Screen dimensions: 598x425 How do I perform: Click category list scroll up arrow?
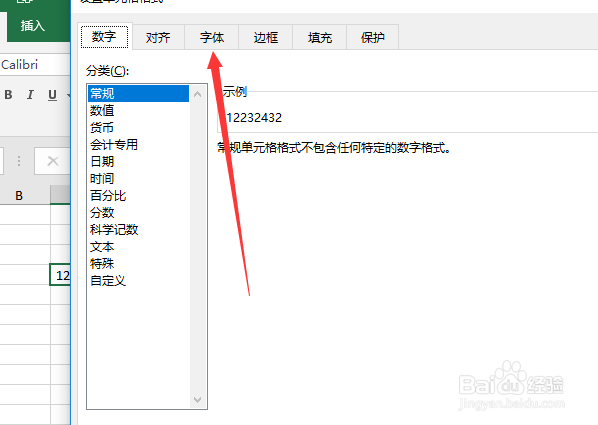[x=198, y=94]
